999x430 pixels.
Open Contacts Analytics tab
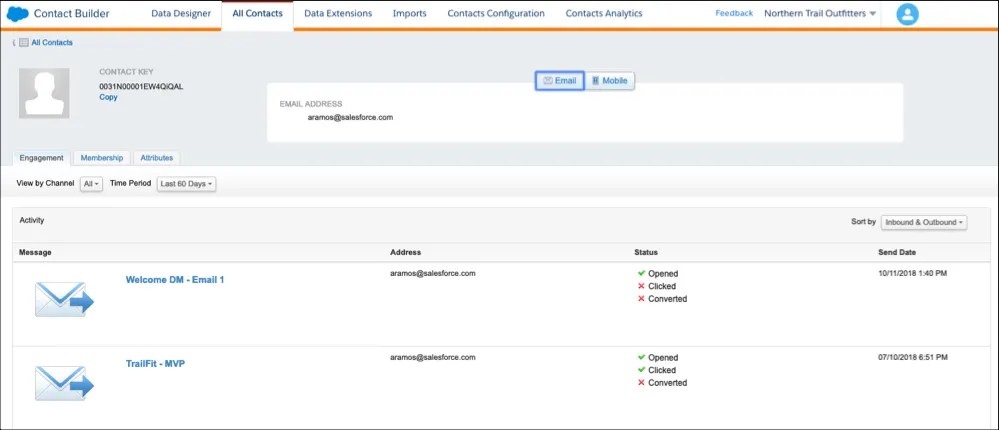pos(604,13)
